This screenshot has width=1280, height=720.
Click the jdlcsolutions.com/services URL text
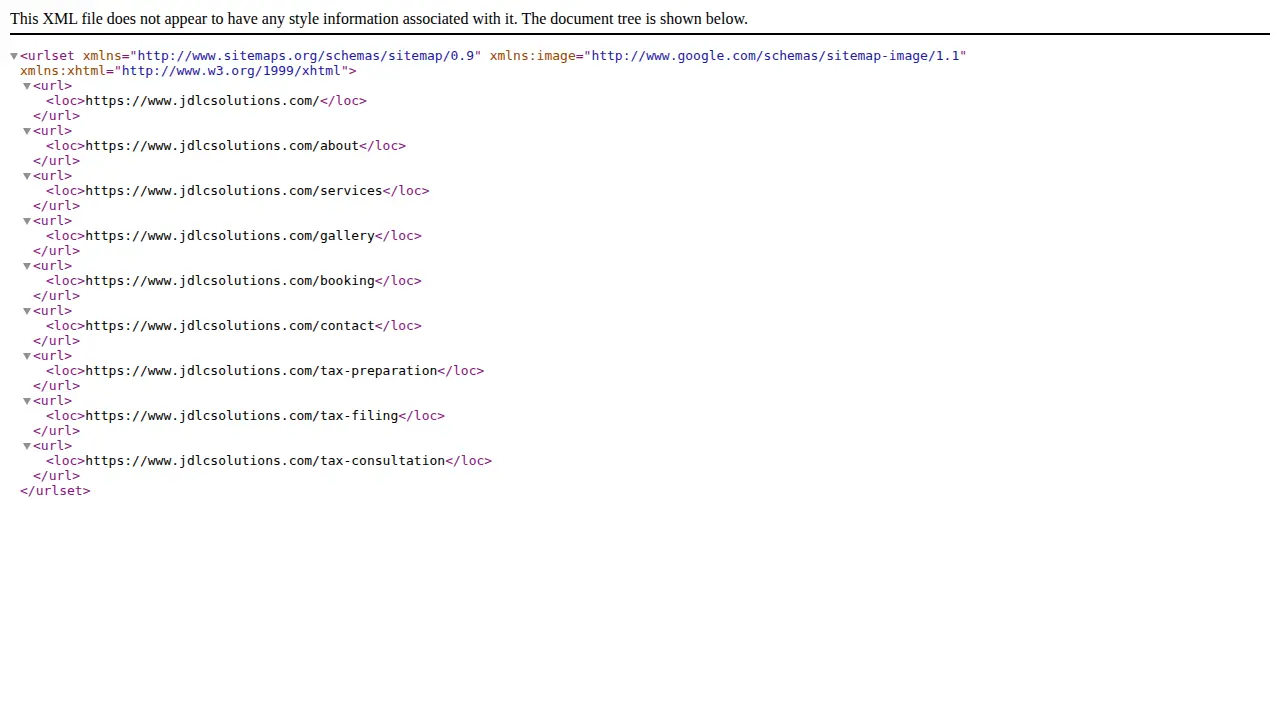click(234, 191)
